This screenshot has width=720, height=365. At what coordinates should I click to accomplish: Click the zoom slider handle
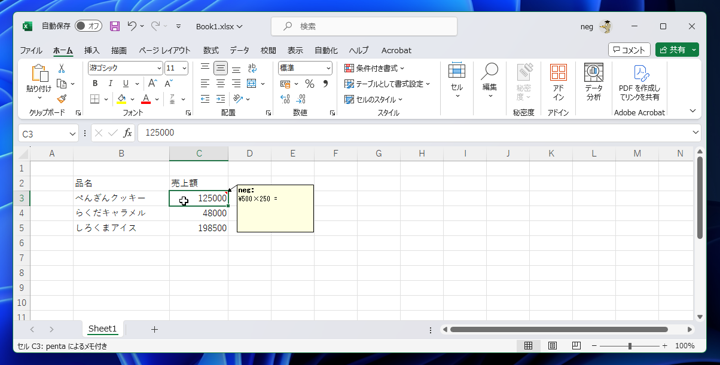[x=630, y=346]
